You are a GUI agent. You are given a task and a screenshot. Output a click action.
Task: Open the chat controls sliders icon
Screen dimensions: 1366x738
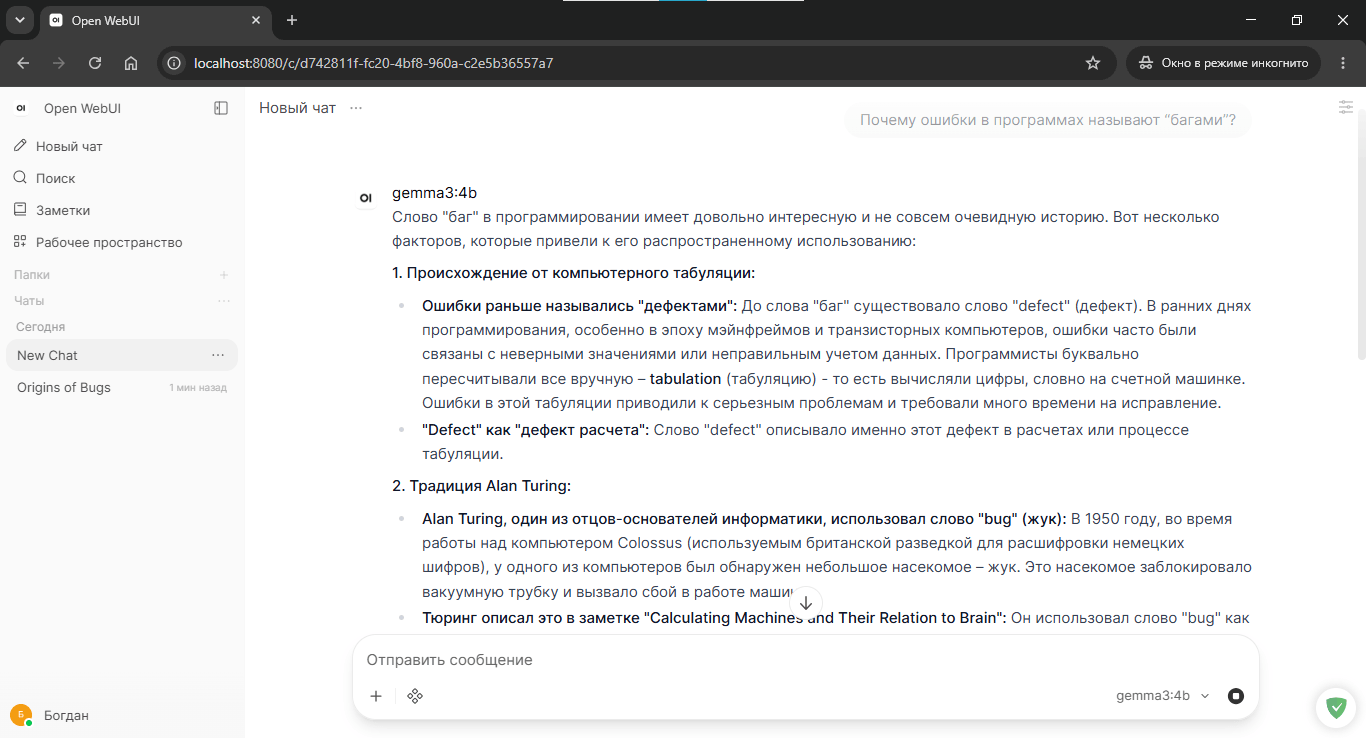1346,107
